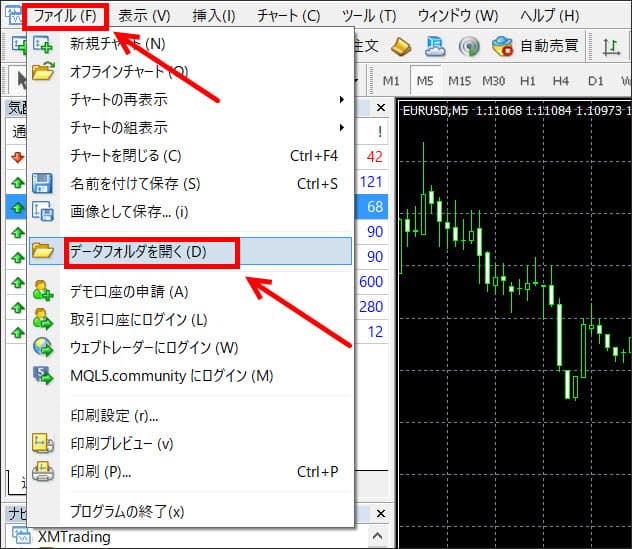Click the demo account application icon
Image resolution: width=632 pixels, height=549 pixels.
point(43,292)
